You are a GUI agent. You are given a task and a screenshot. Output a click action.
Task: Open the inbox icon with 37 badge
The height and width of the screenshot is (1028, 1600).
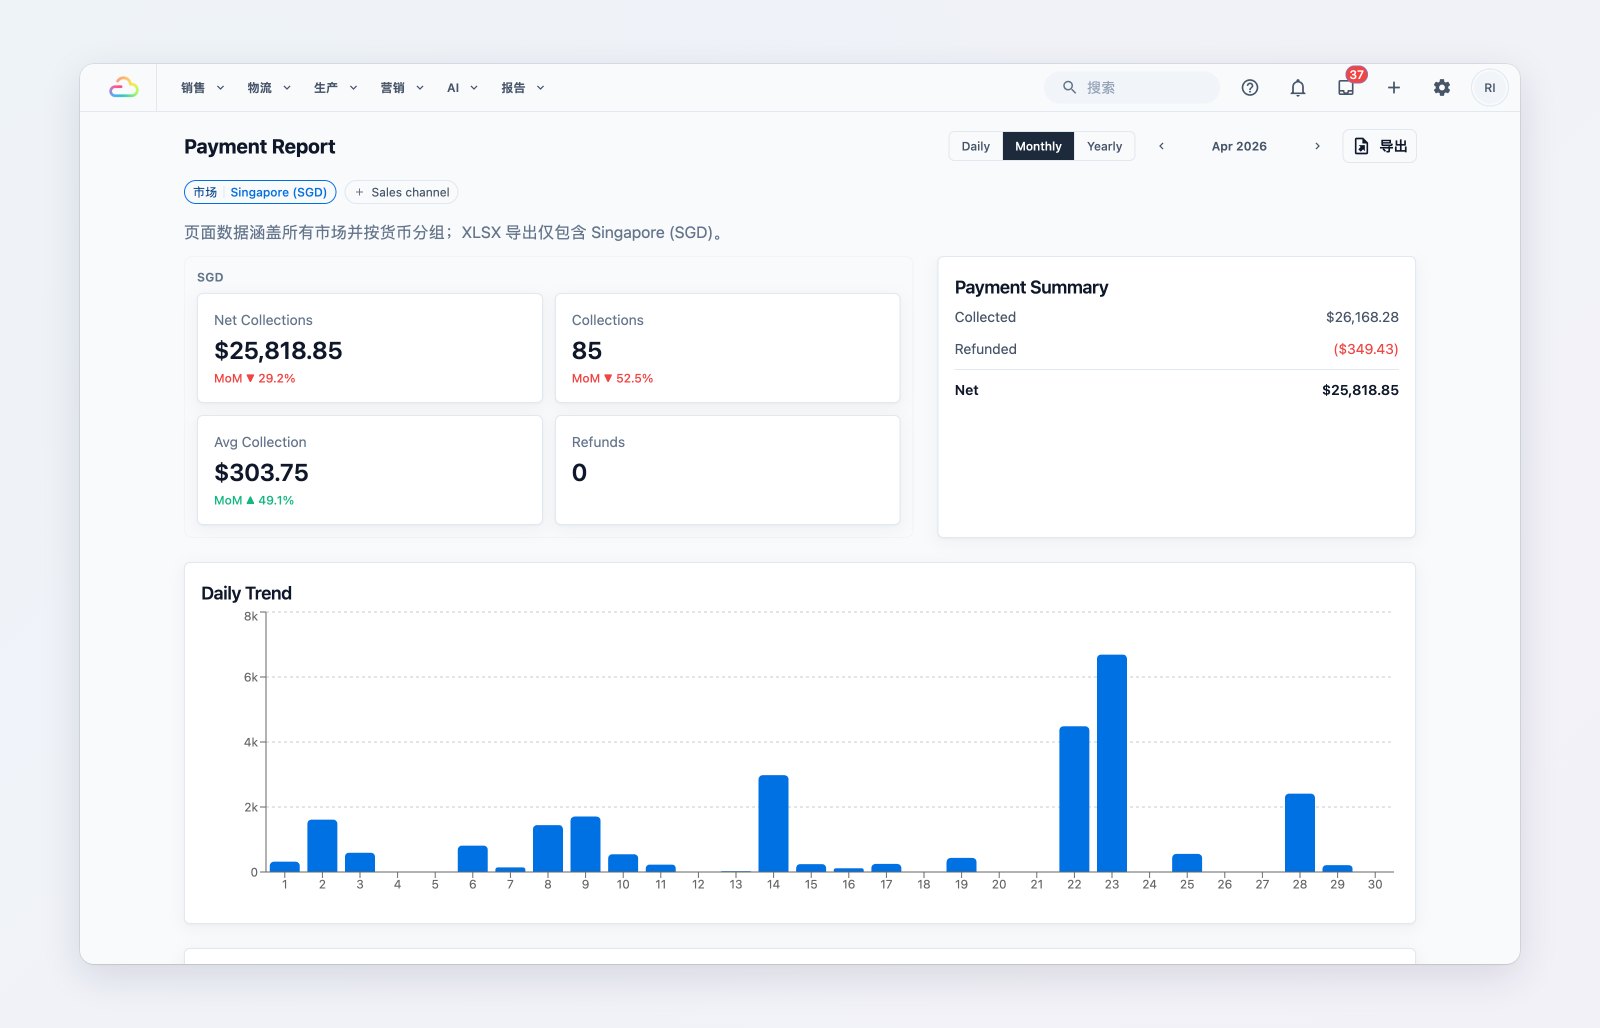point(1346,88)
